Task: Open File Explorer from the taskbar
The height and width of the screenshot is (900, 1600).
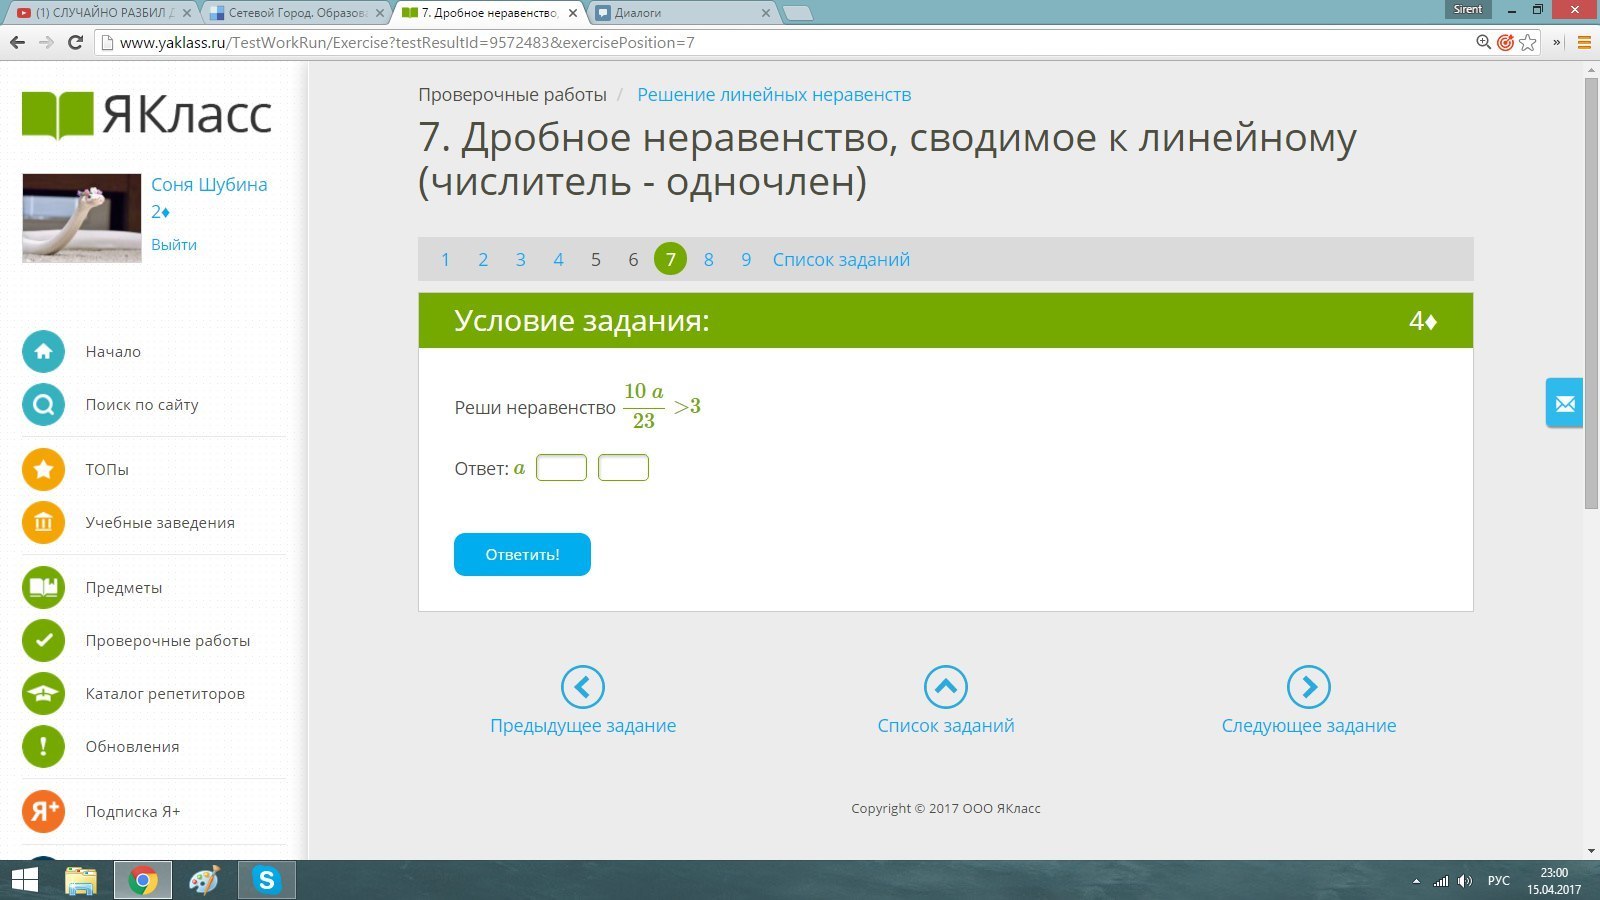Action: (81, 880)
